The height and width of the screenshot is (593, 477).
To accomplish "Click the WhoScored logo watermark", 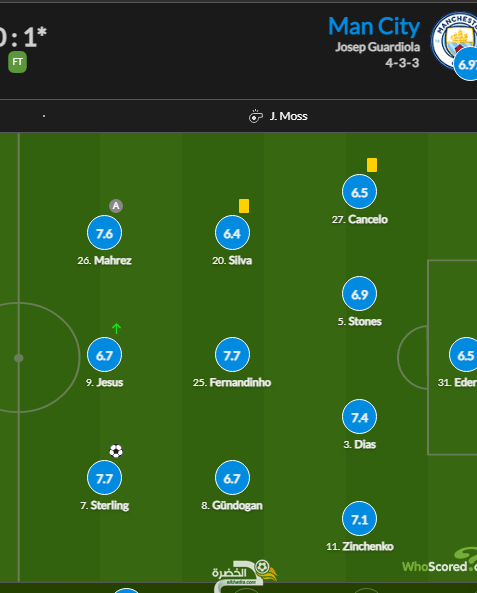I will point(440,561).
